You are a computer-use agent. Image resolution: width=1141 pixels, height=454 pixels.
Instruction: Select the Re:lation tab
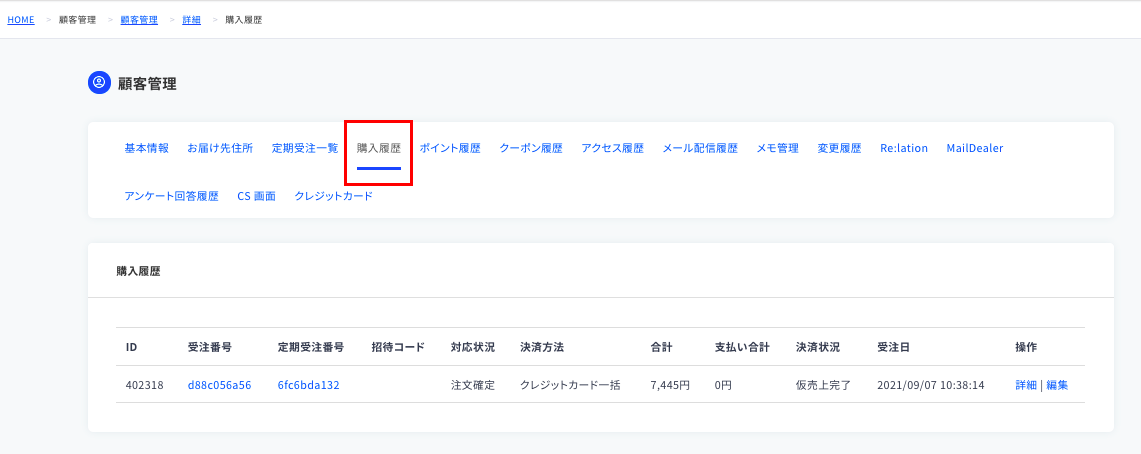tap(904, 148)
